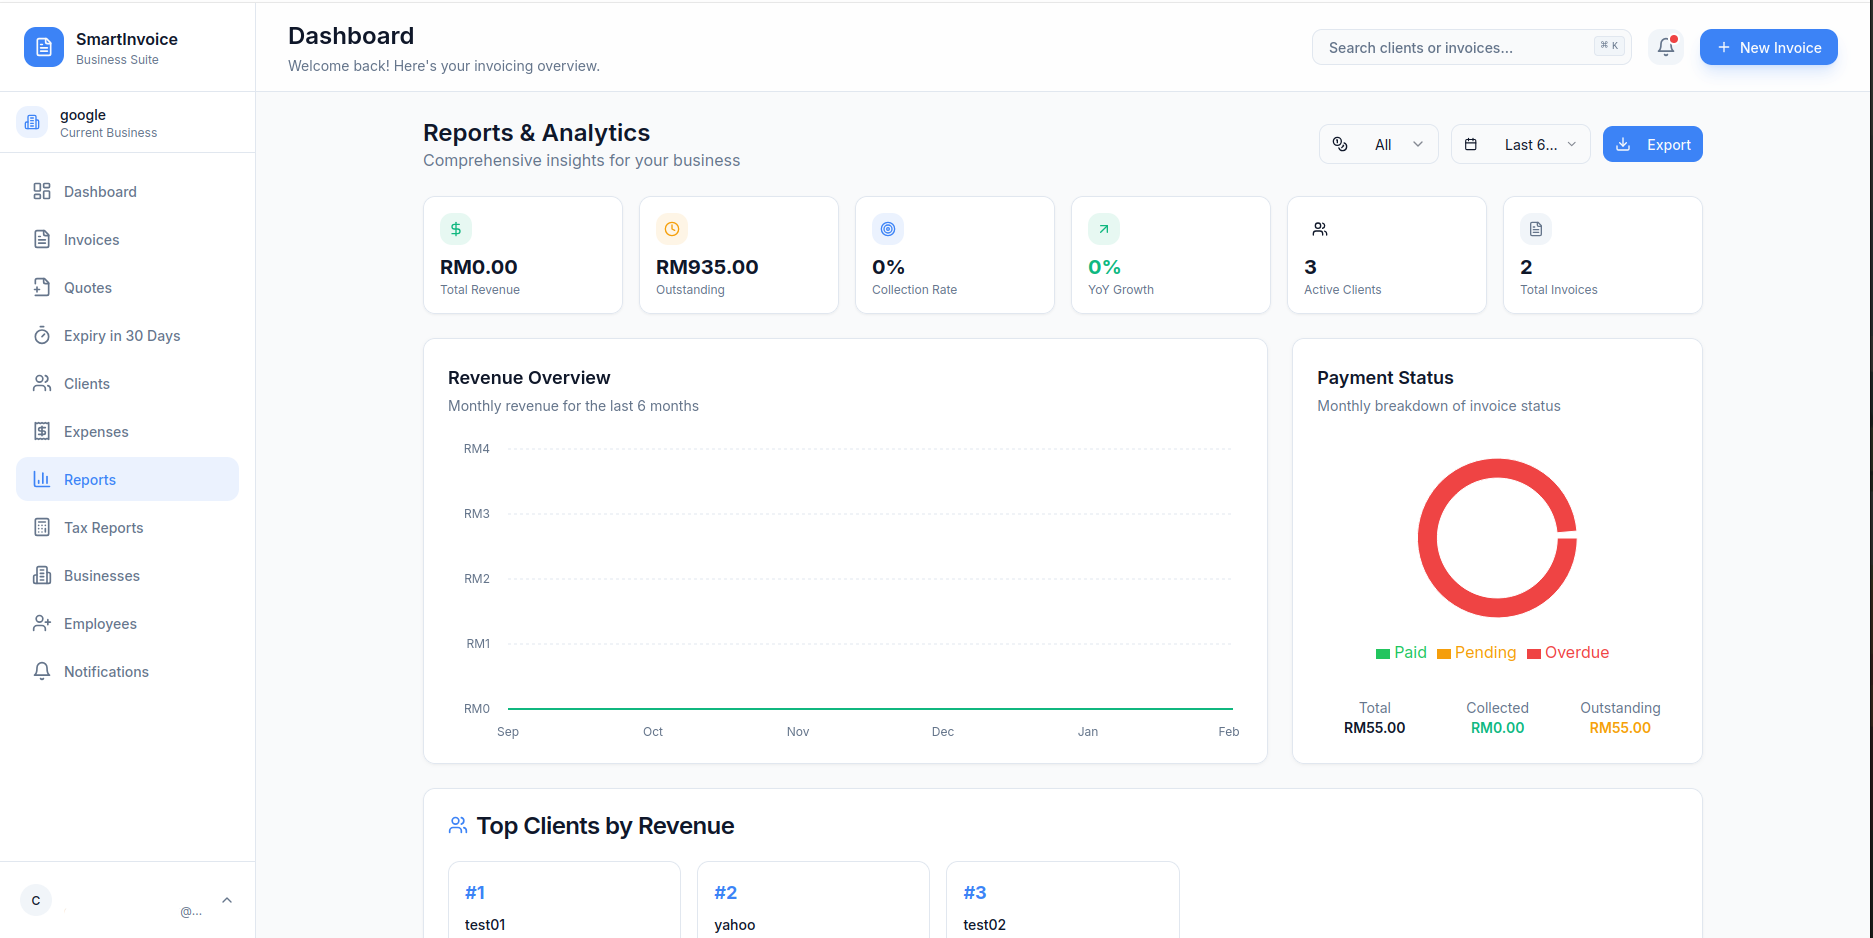Image resolution: width=1873 pixels, height=938 pixels.
Task: Toggle the Pending legend swatch
Action: tap(1444, 654)
